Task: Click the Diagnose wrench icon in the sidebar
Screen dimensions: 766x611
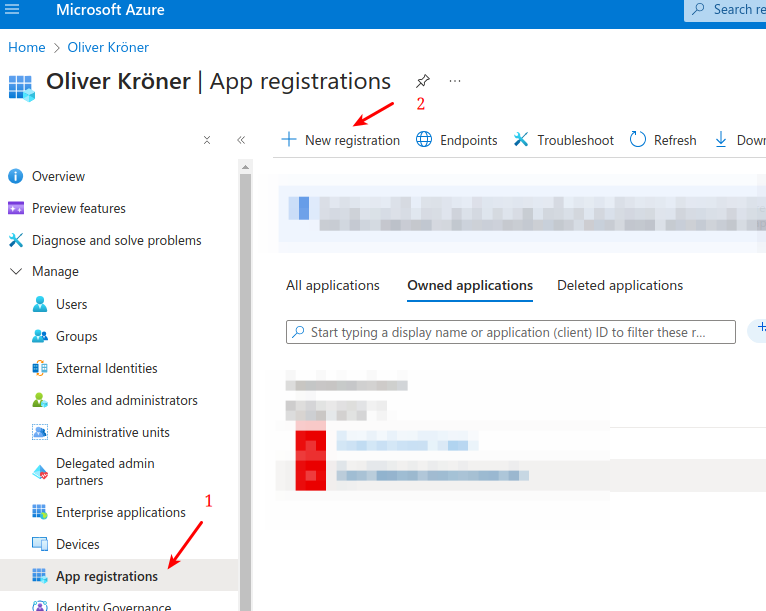Action: tap(16, 240)
